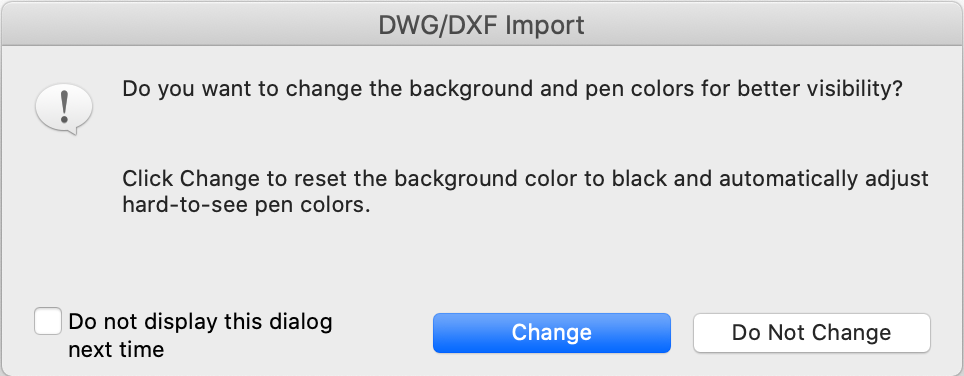Click the 'Click Change to reset' explanation text
The image size is (964, 376).
click(526, 192)
